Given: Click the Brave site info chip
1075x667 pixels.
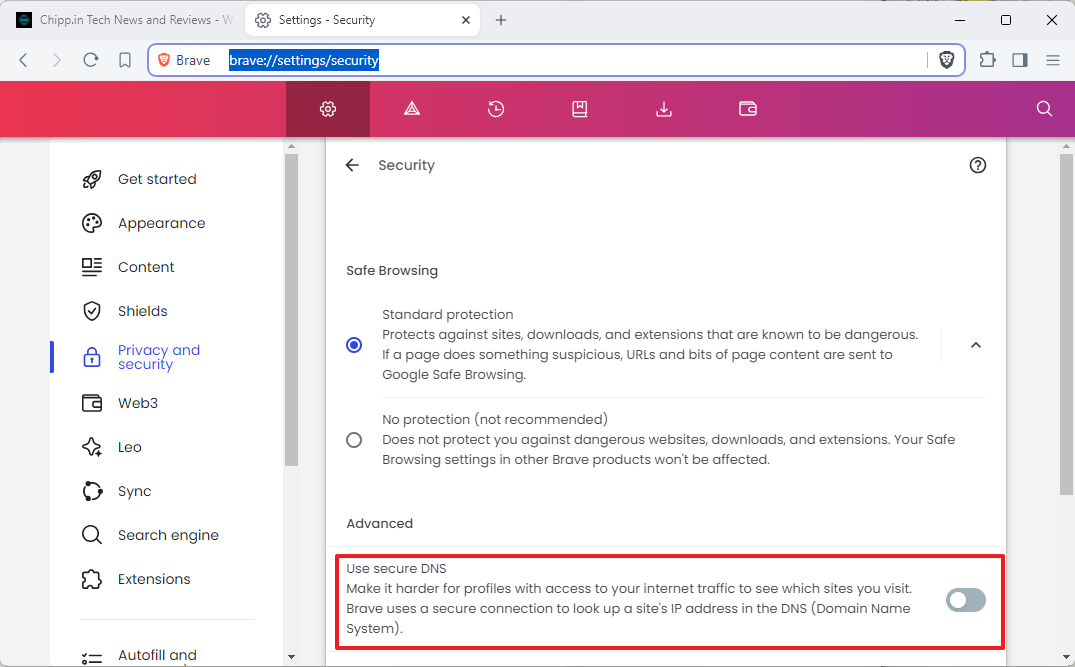Looking at the screenshot, I should pos(184,60).
